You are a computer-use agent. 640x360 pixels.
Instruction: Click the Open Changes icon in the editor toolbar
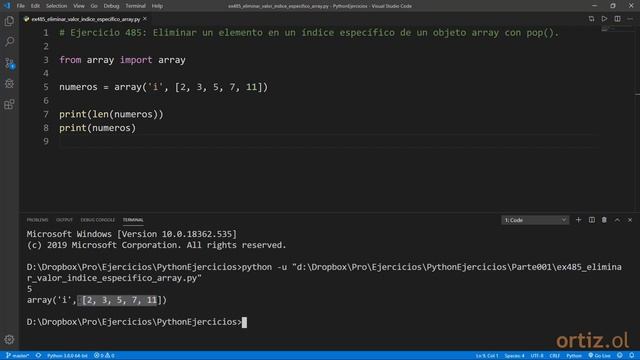click(x=591, y=19)
